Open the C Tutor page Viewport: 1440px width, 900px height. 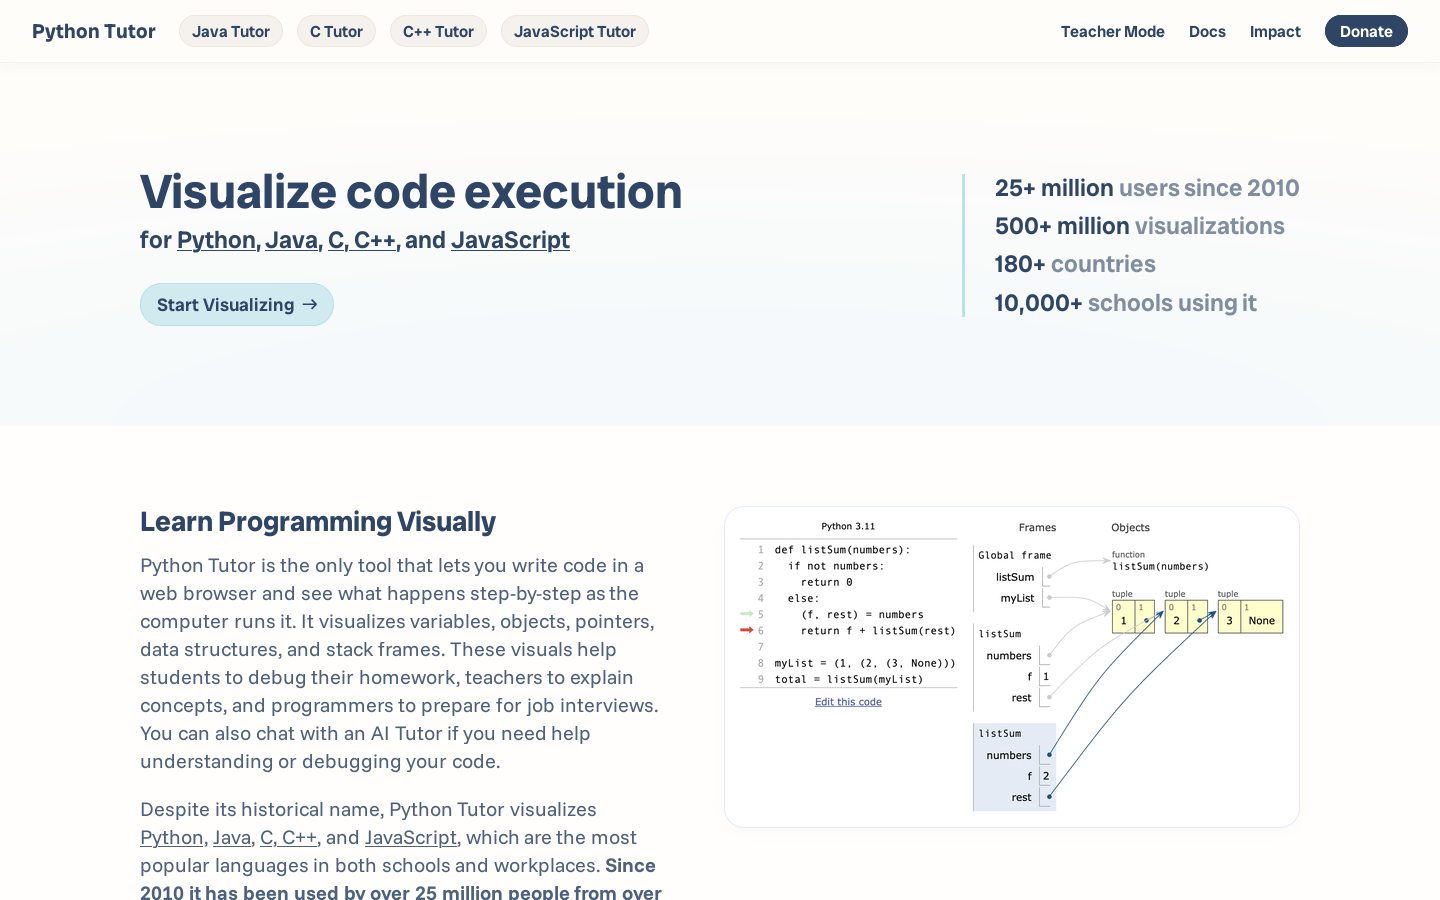336,31
